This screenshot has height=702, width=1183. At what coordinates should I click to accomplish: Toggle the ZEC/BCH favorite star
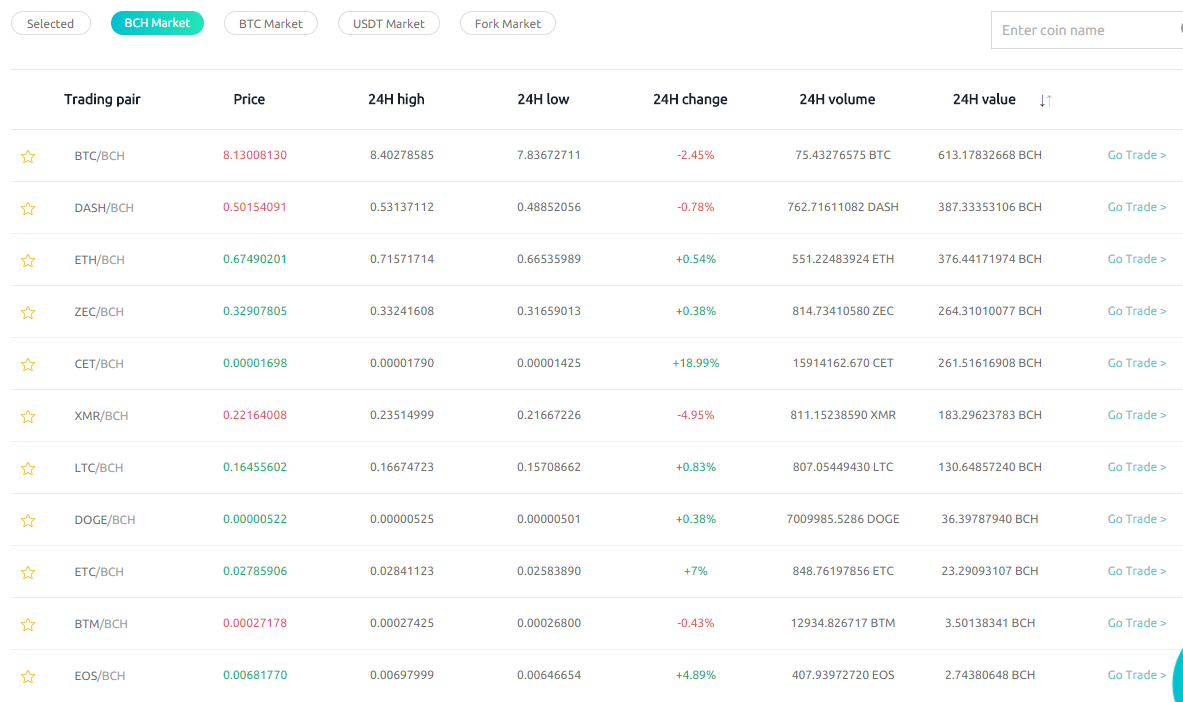click(x=28, y=312)
